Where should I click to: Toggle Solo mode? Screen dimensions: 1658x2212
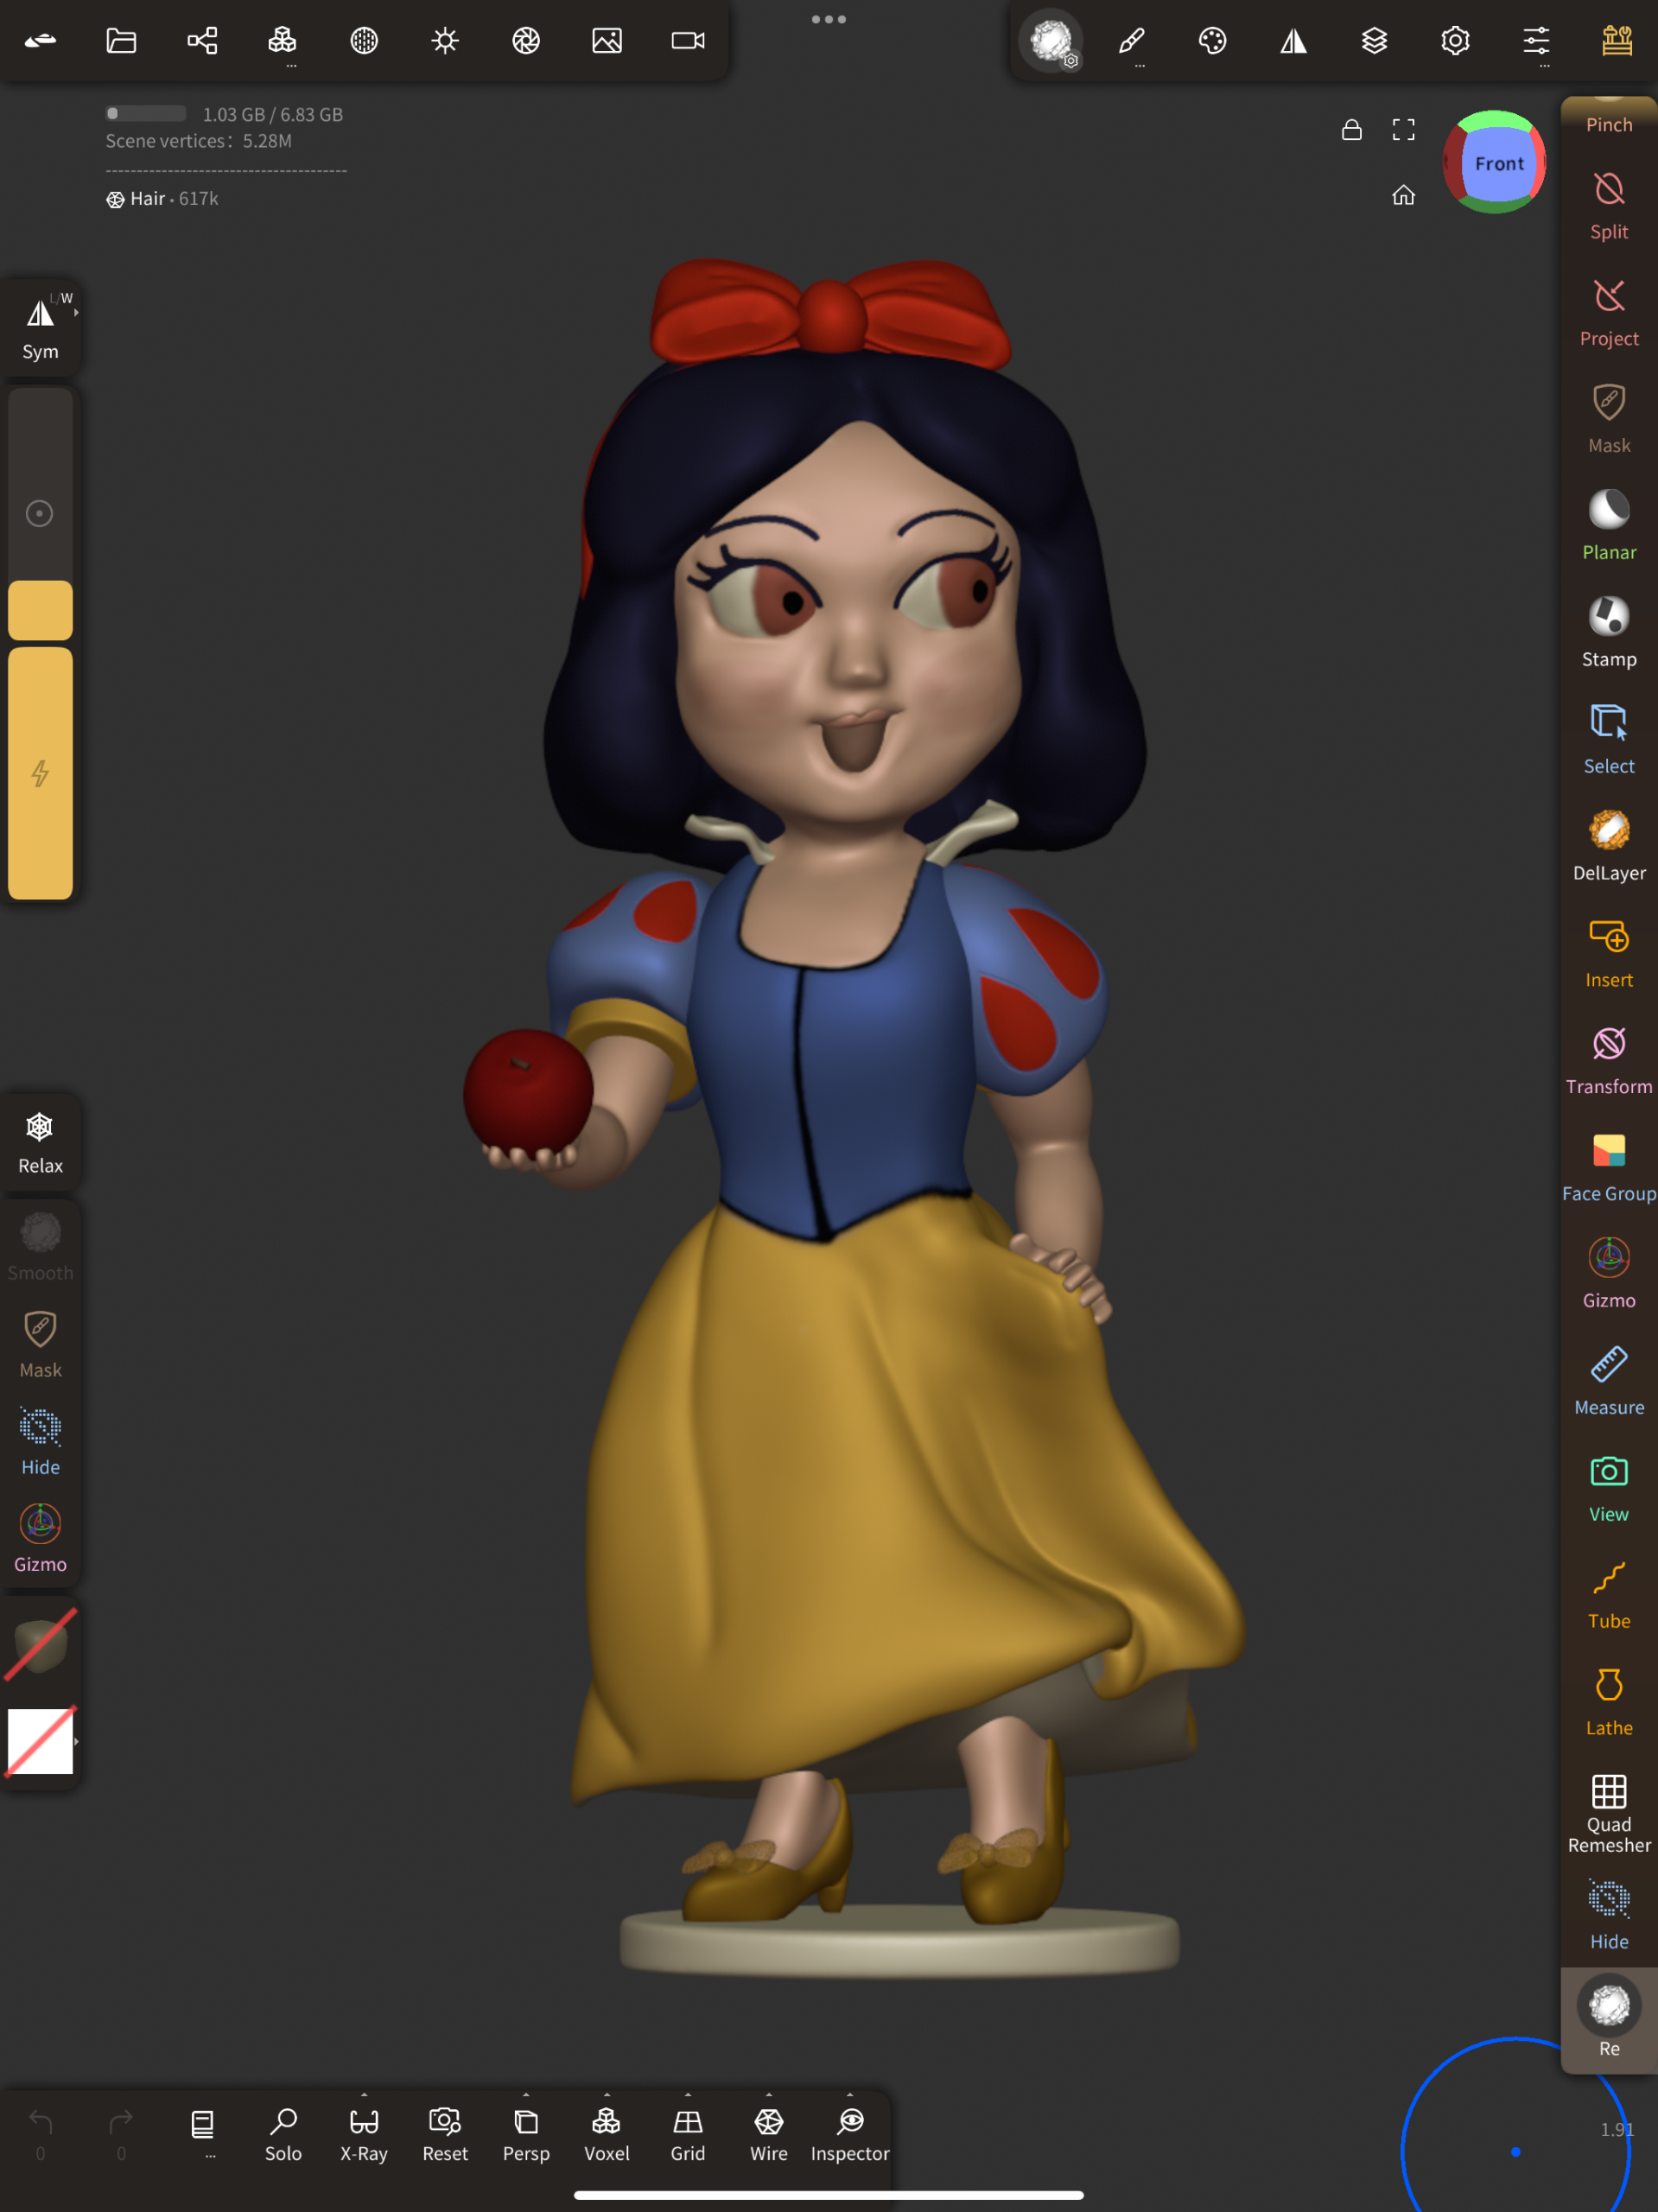click(x=283, y=2135)
